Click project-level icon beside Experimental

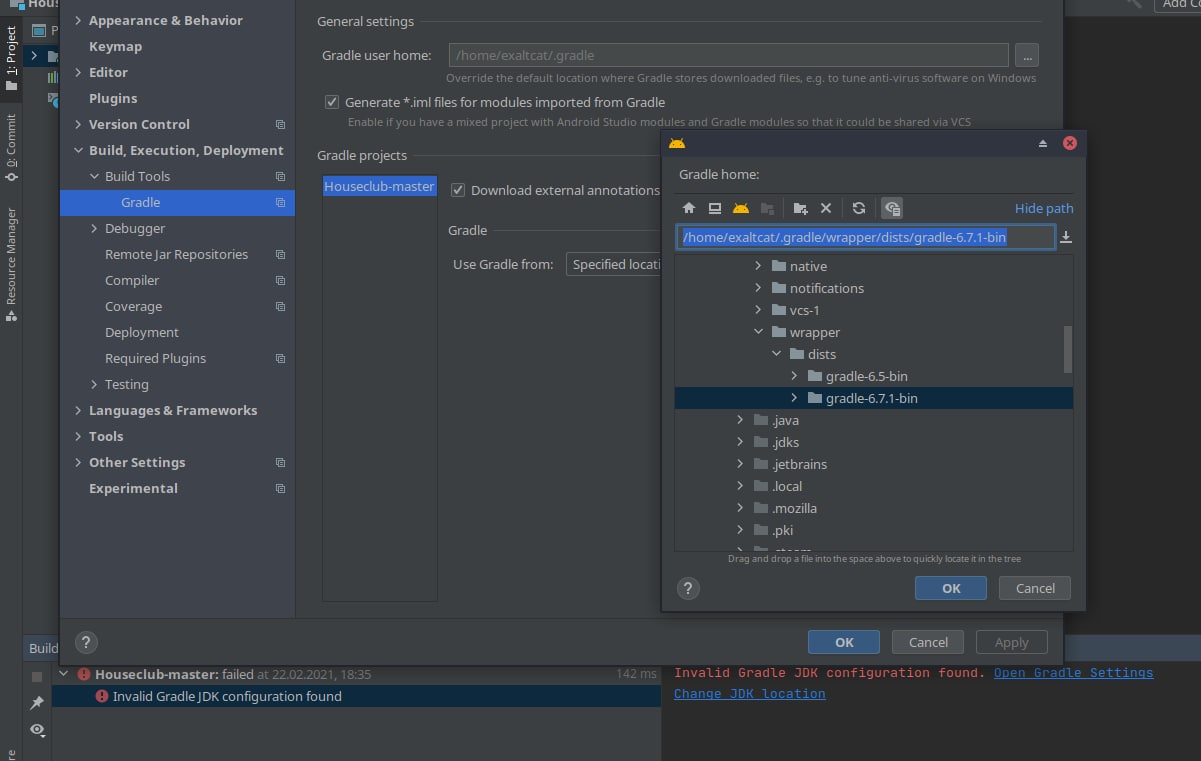(280, 489)
